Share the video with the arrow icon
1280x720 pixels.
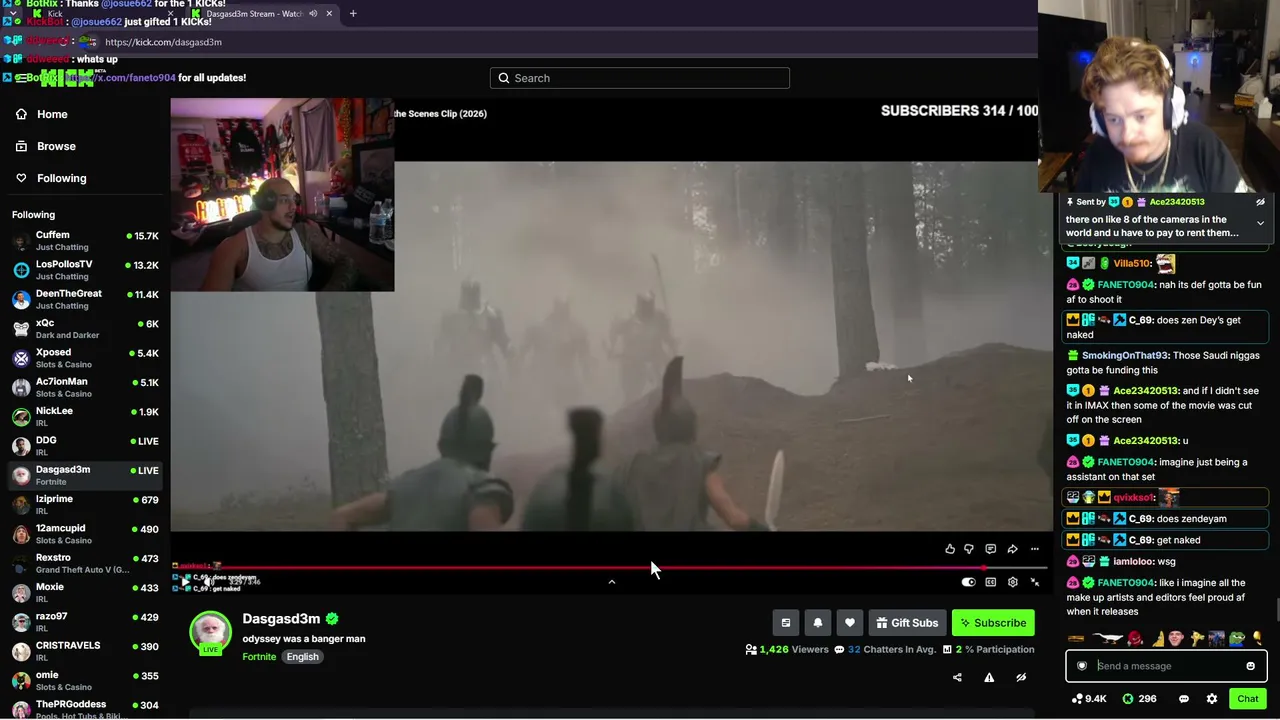(1013, 549)
